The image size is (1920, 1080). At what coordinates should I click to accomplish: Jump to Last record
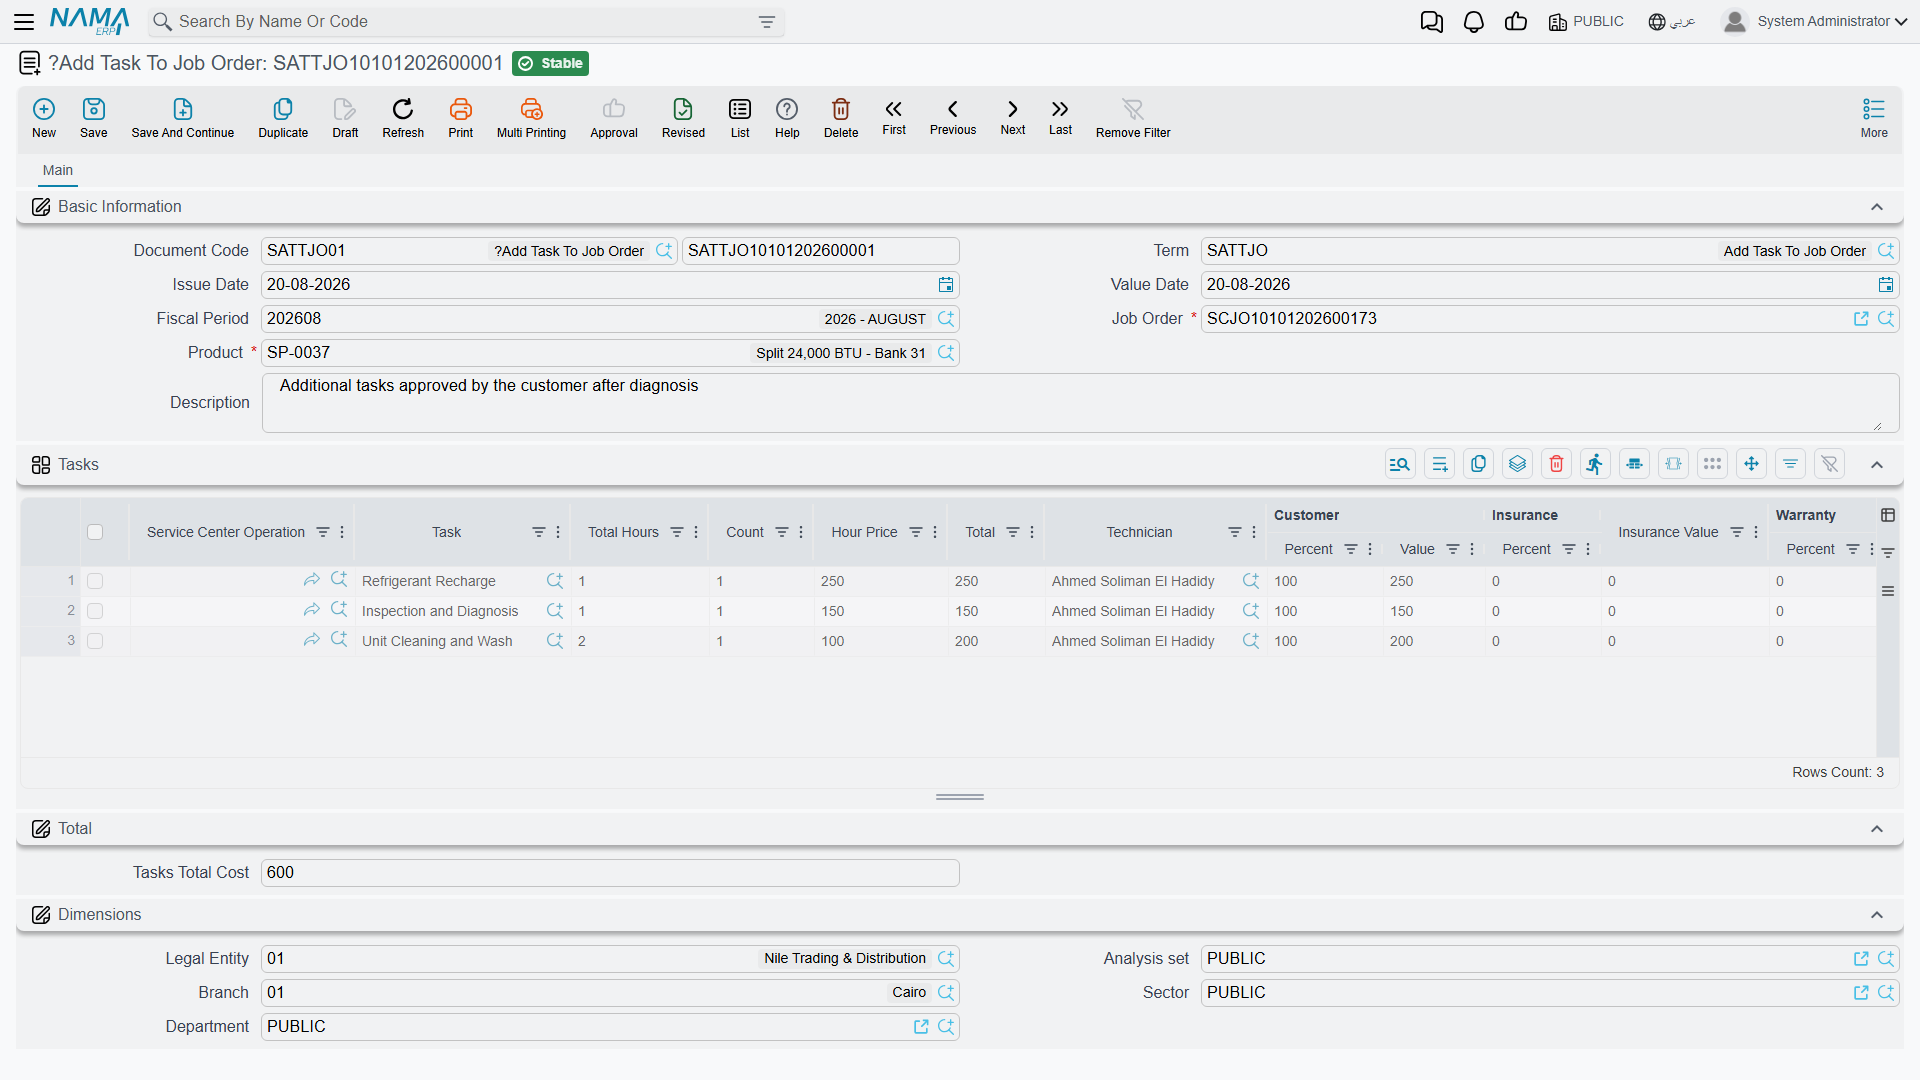pyautogui.click(x=1060, y=117)
